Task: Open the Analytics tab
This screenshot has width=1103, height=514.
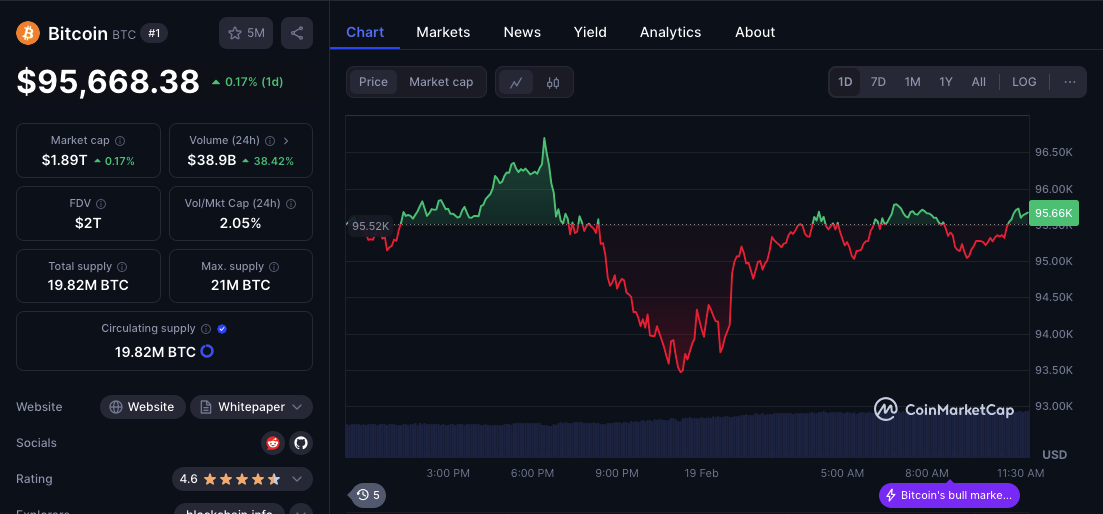Action: click(x=670, y=32)
